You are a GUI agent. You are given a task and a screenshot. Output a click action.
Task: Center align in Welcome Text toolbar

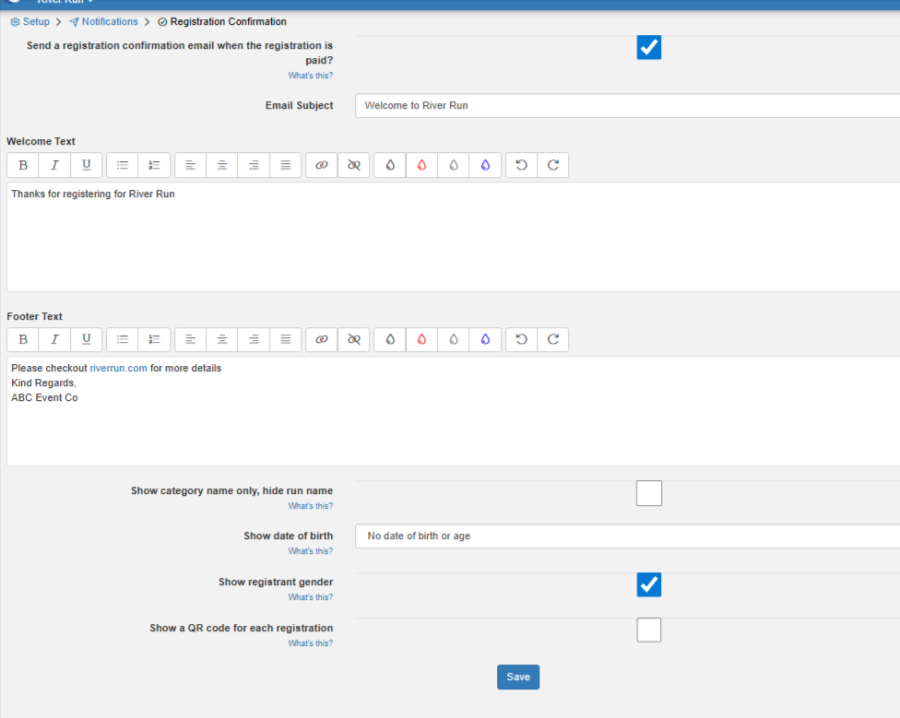click(222, 165)
